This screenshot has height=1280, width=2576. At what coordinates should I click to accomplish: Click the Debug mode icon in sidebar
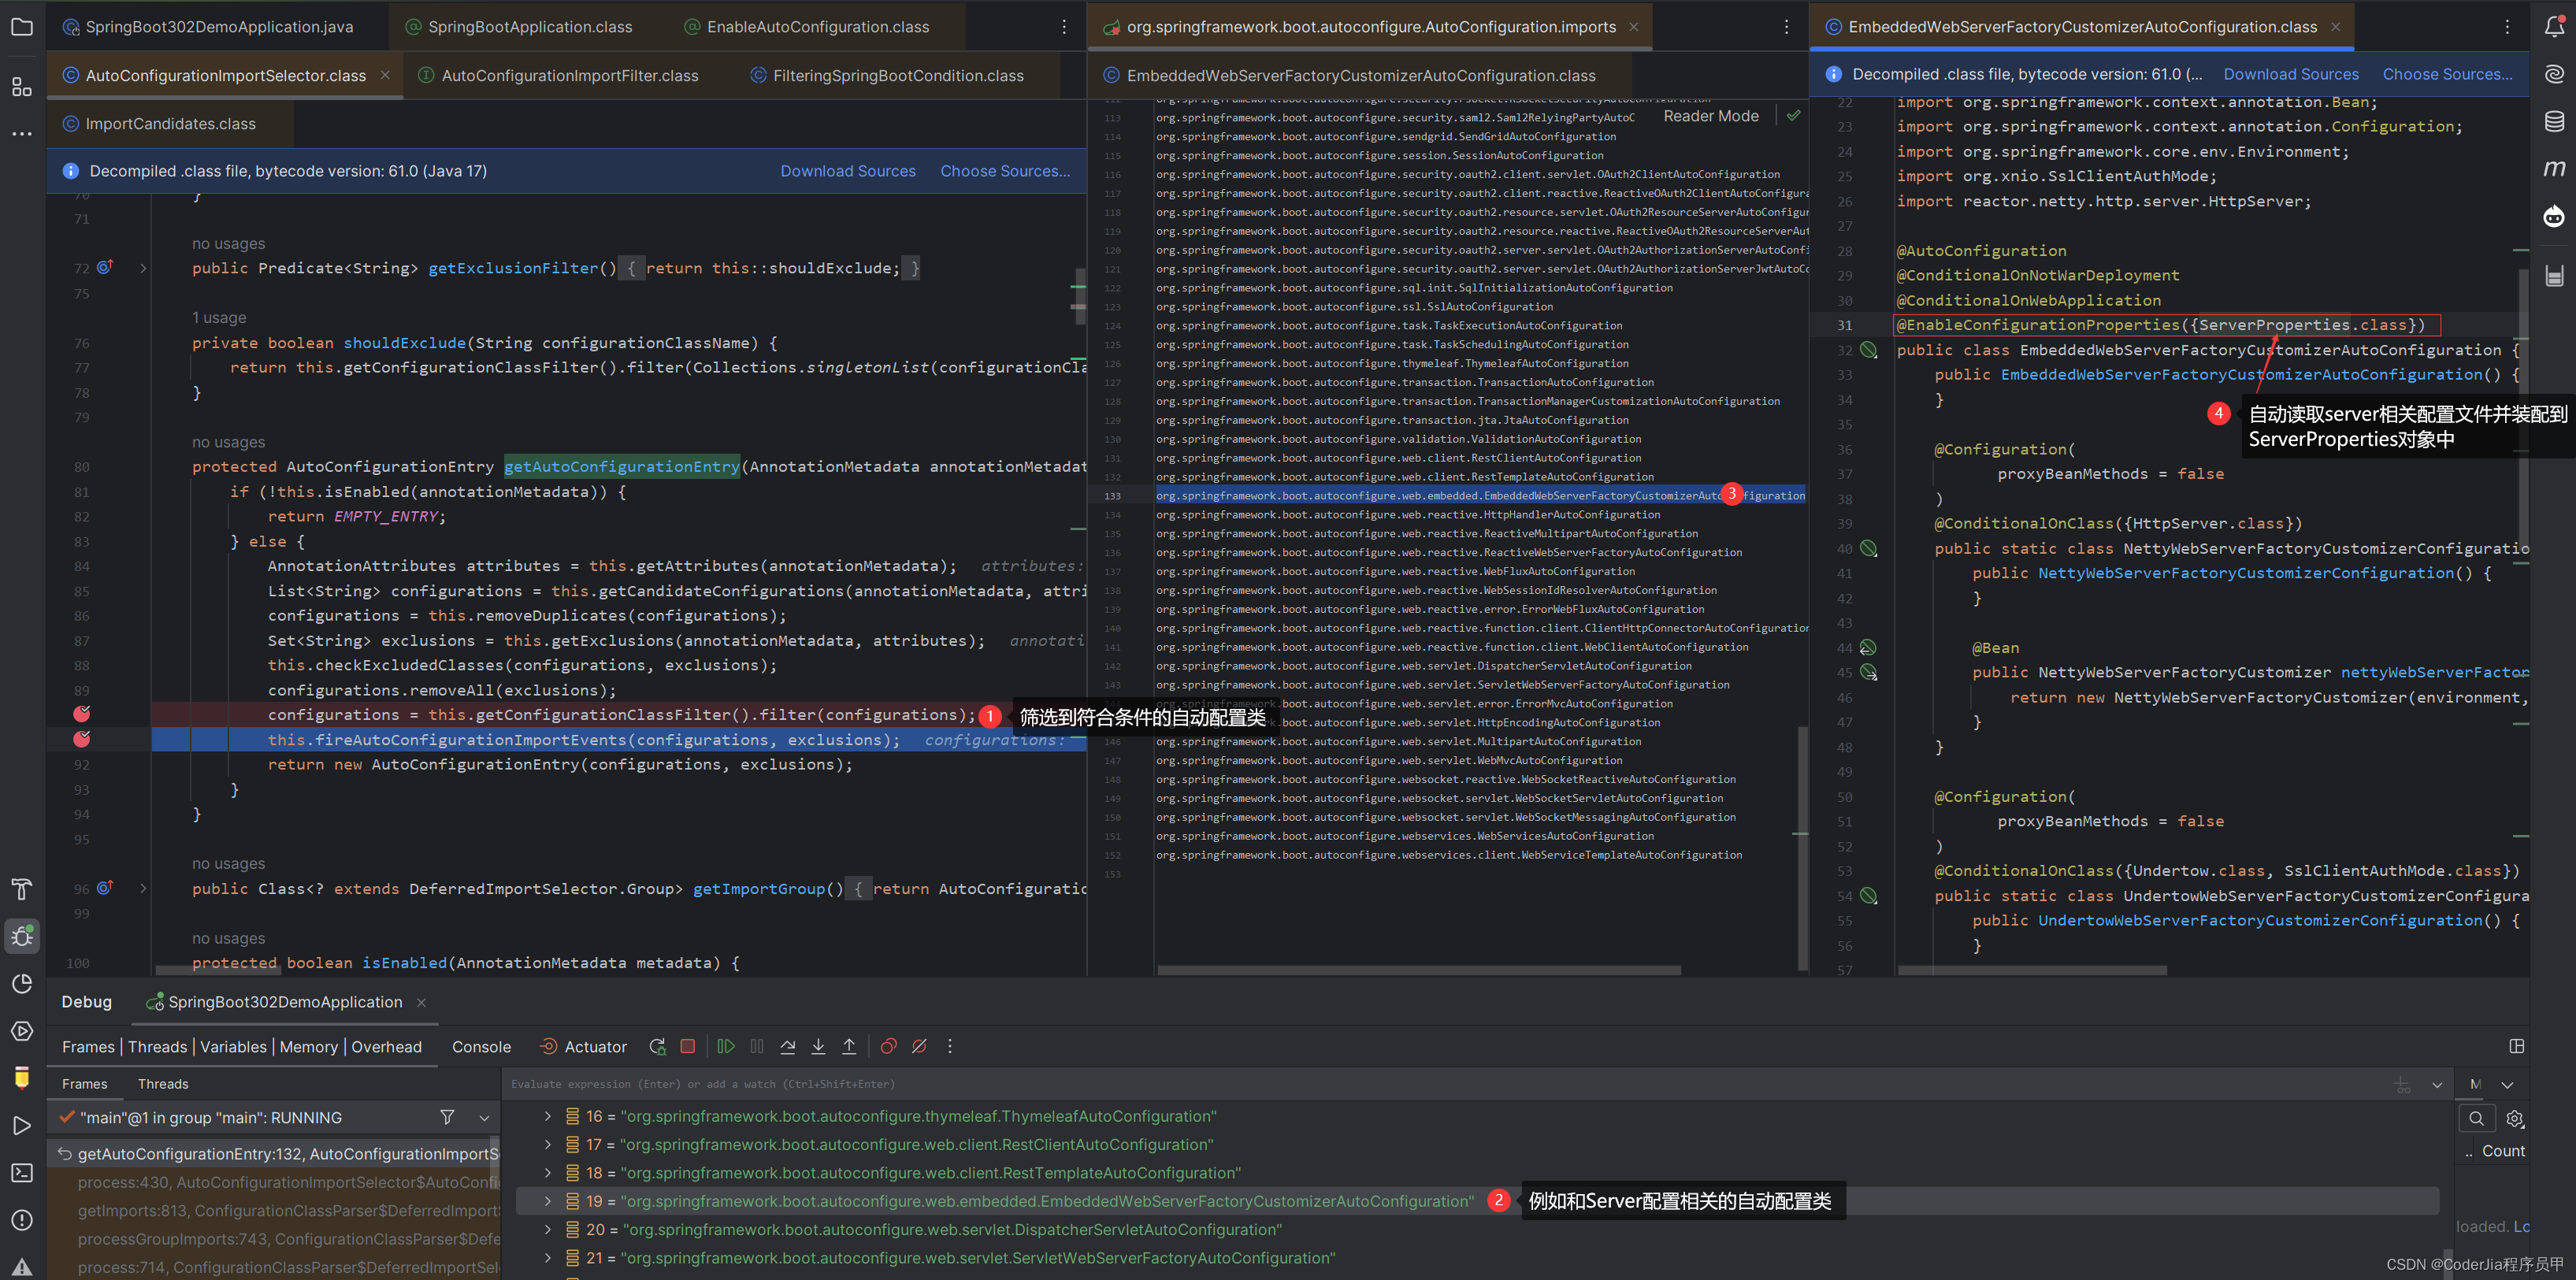click(23, 938)
